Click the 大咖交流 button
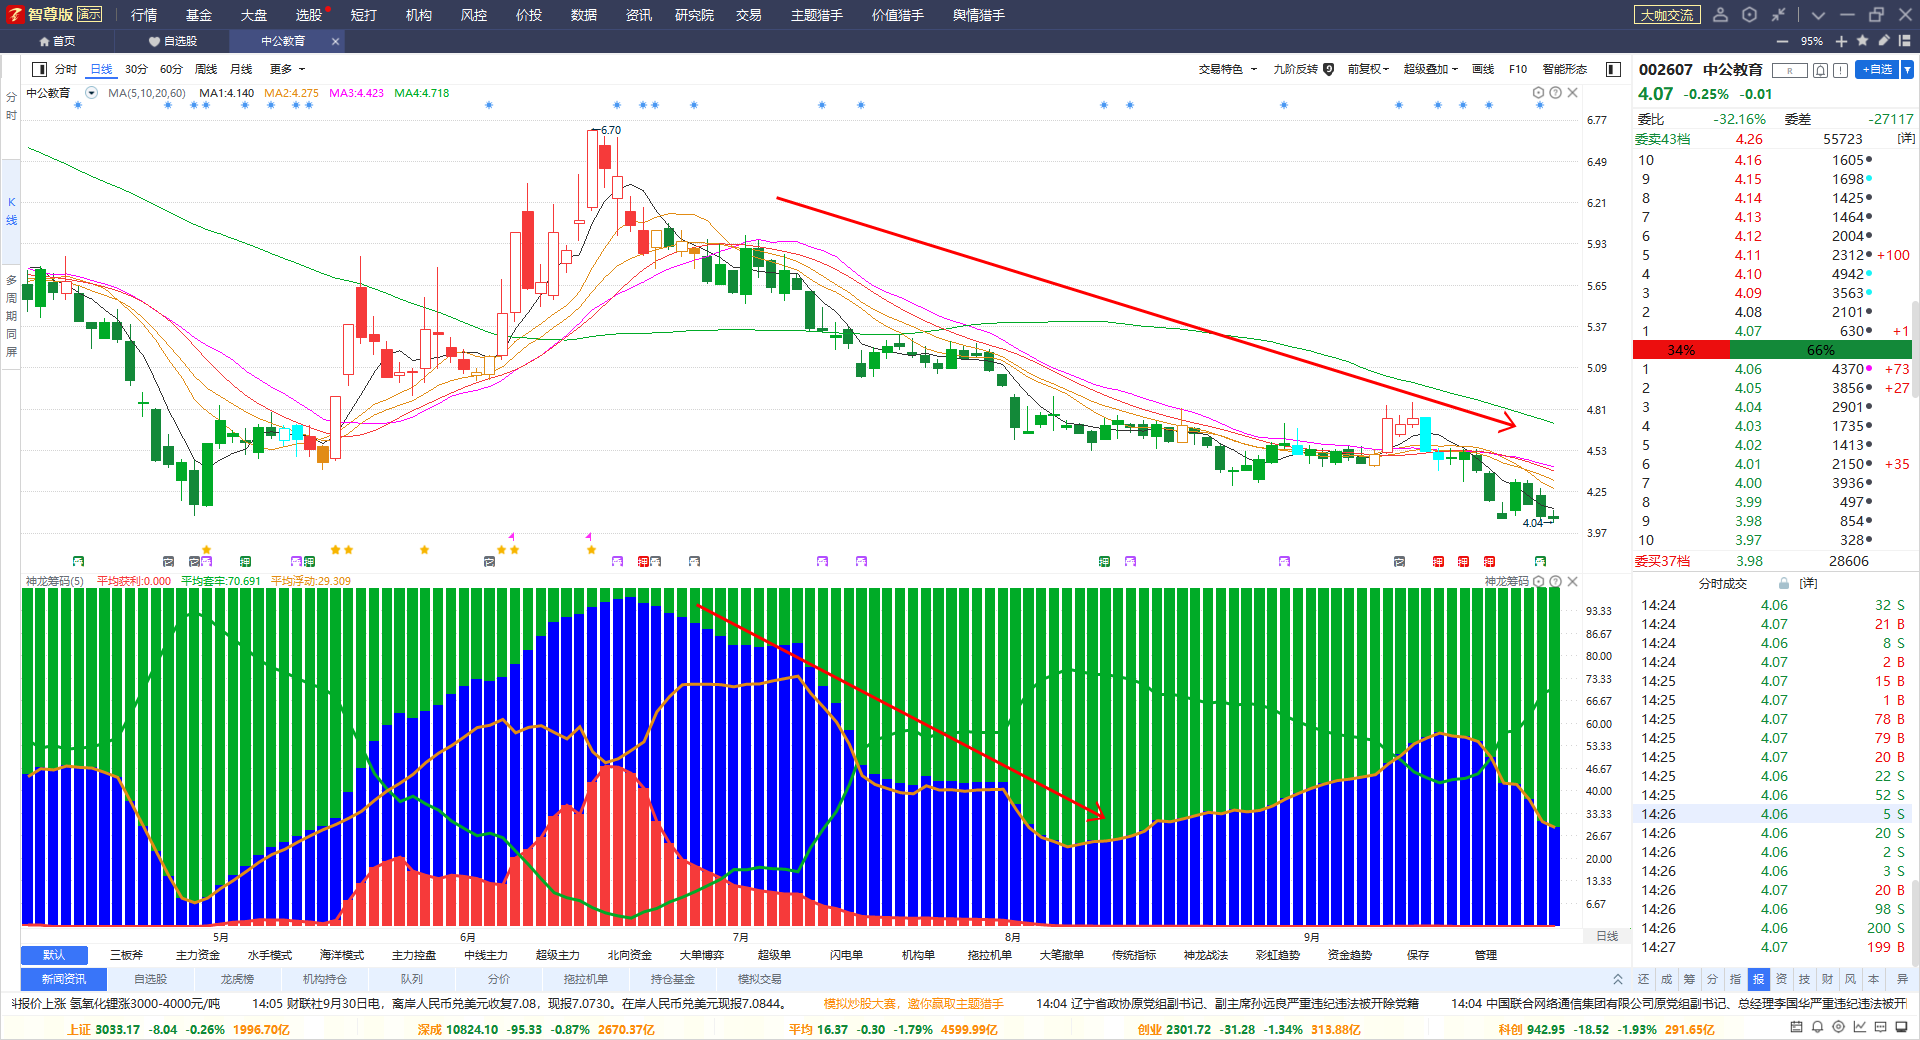This screenshot has width=1920, height=1040. tap(1667, 15)
